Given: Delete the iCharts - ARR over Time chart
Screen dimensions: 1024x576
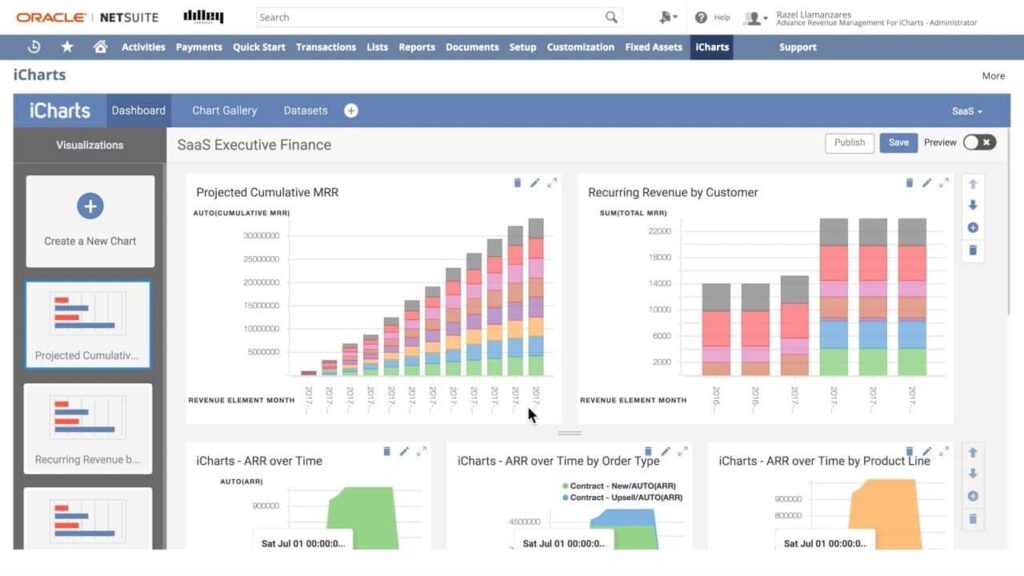Looking at the screenshot, I should [x=387, y=451].
